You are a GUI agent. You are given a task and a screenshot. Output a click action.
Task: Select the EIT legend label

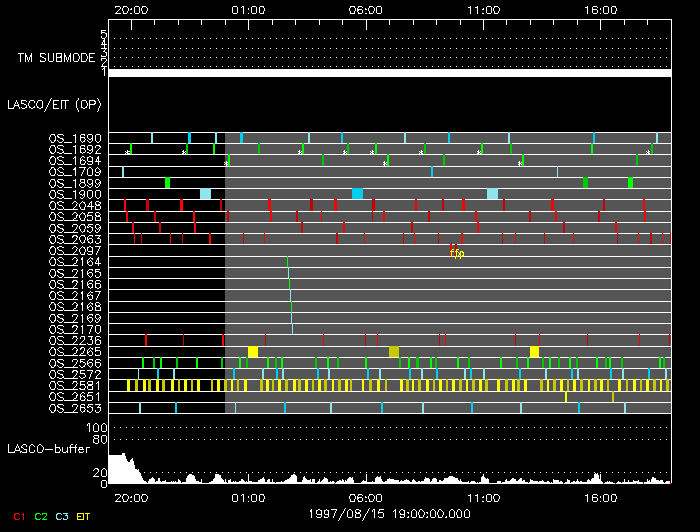(x=84, y=516)
